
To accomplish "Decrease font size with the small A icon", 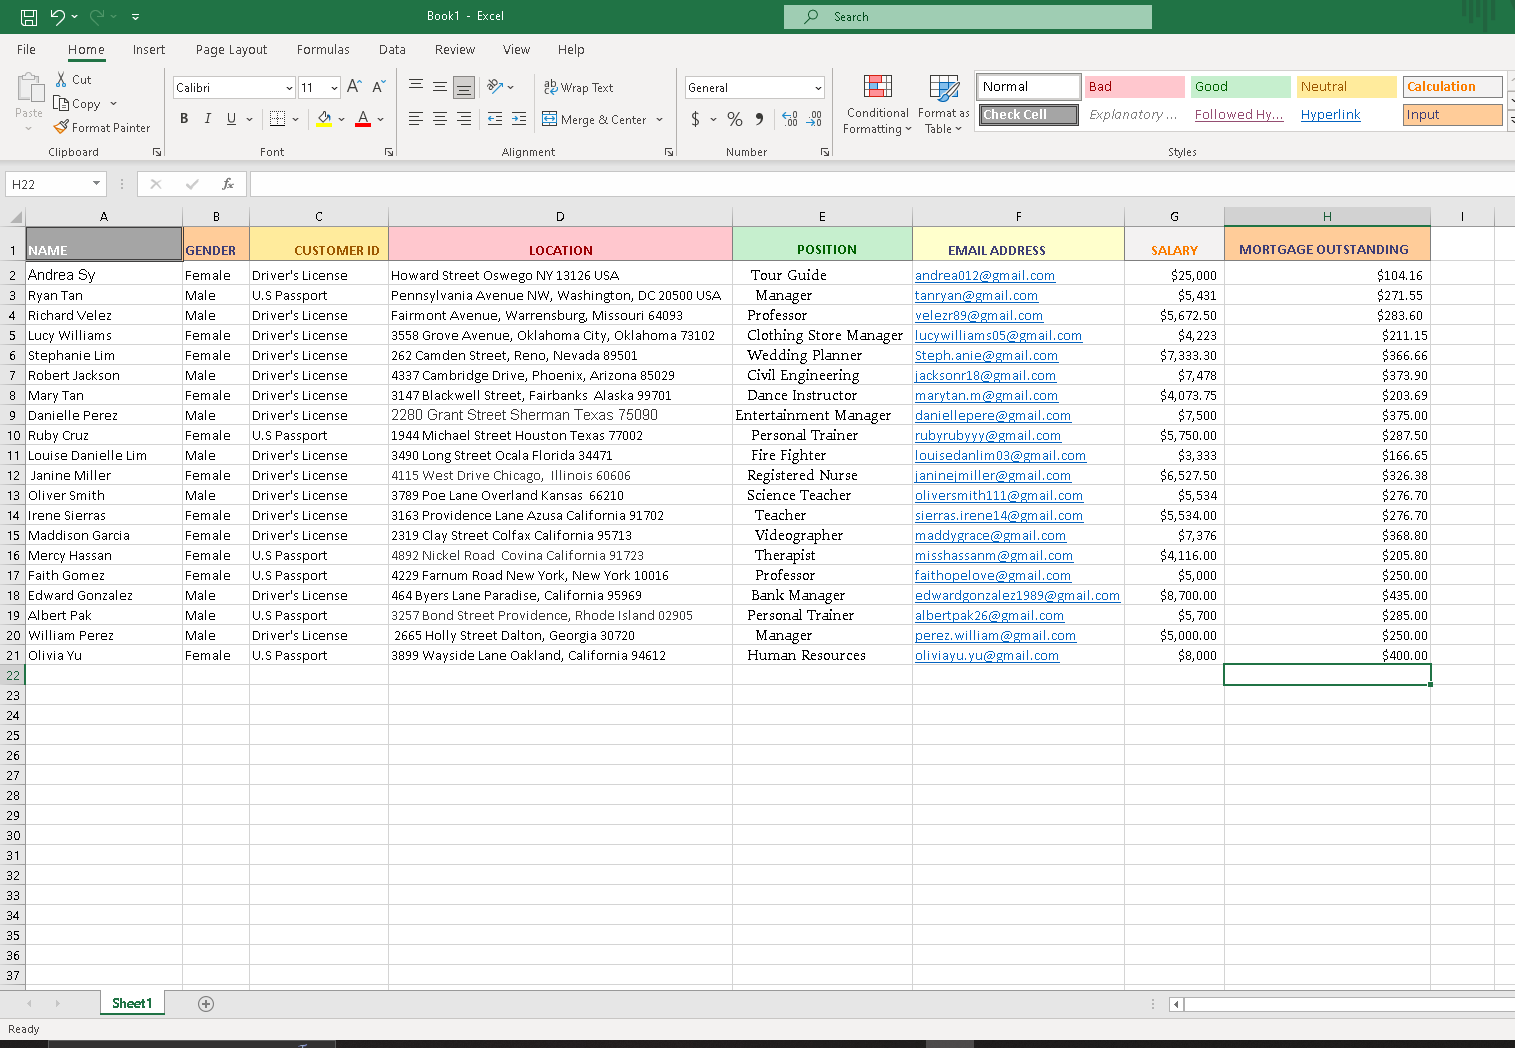I will [x=379, y=87].
